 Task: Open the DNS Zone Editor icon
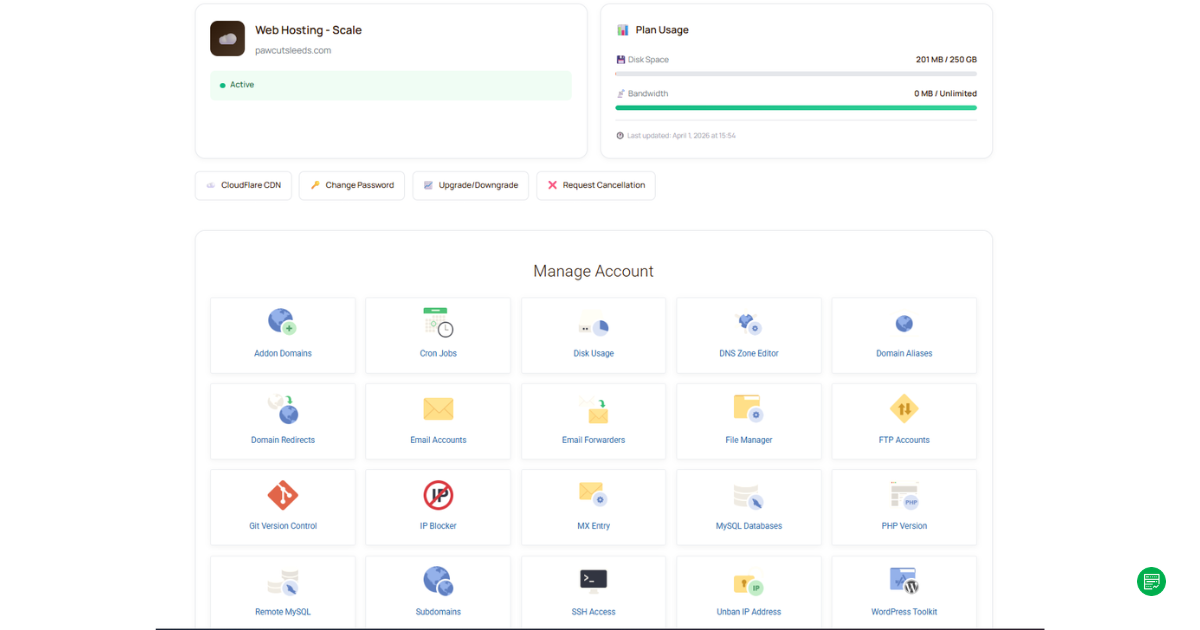coord(749,323)
